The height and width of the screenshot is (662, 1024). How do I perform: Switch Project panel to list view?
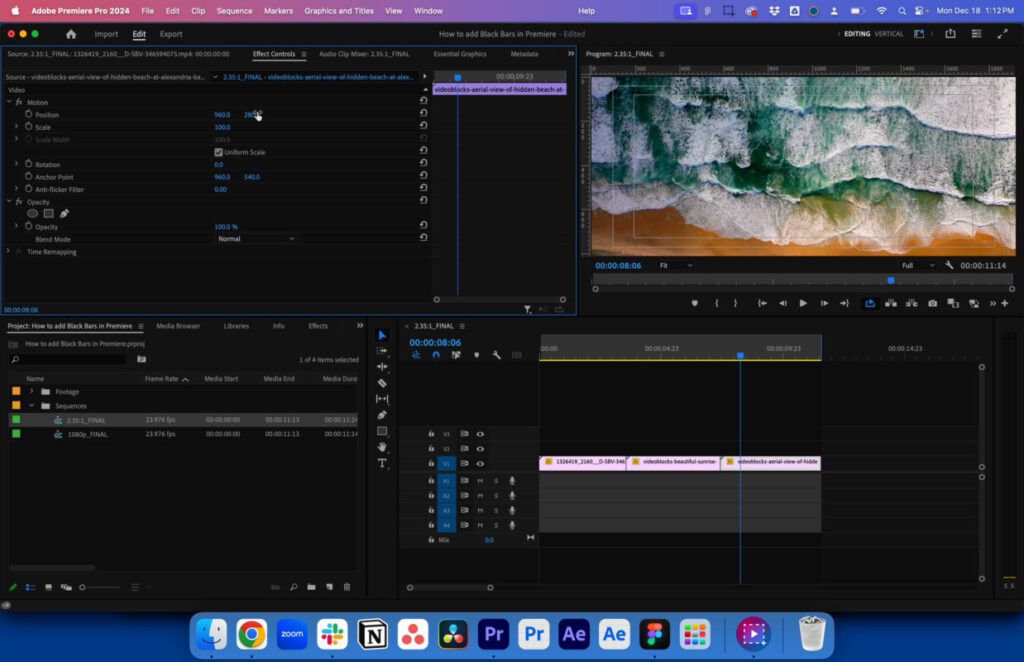(x=30, y=587)
